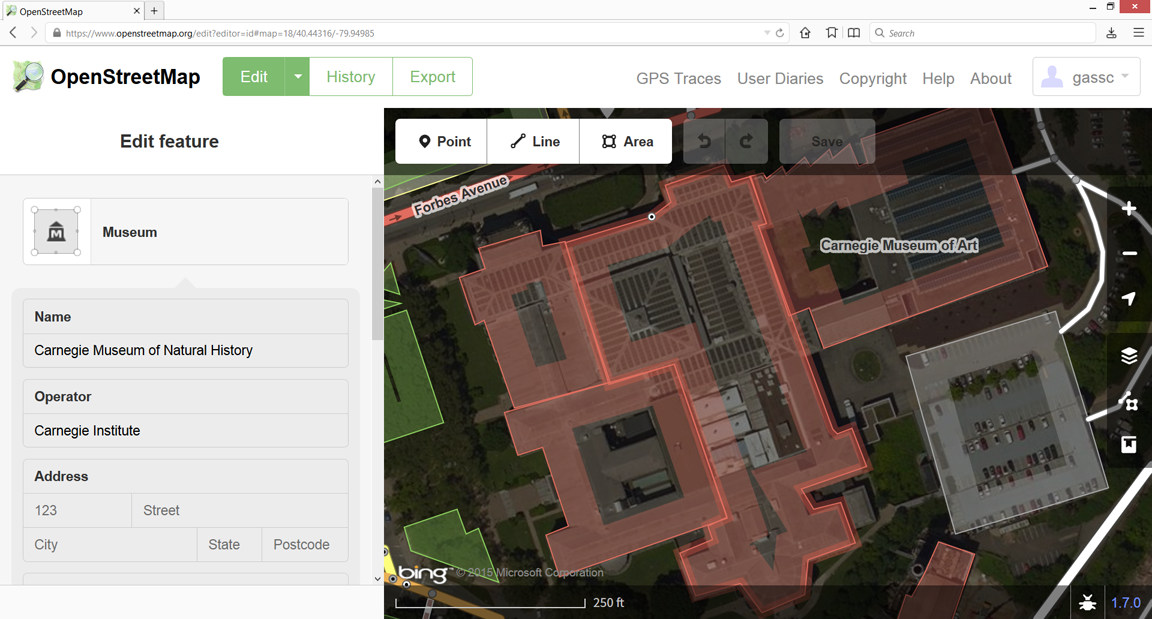Edit the Operator field
The image size is (1152, 619).
coord(186,430)
